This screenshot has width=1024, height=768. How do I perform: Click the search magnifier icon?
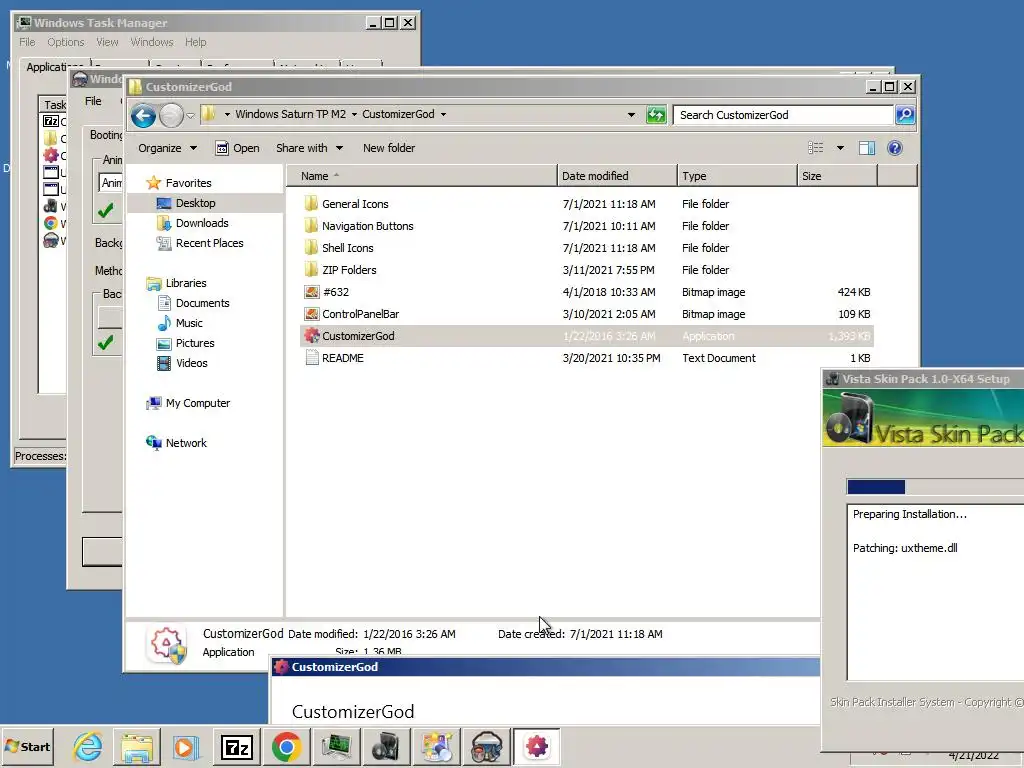click(x=904, y=115)
